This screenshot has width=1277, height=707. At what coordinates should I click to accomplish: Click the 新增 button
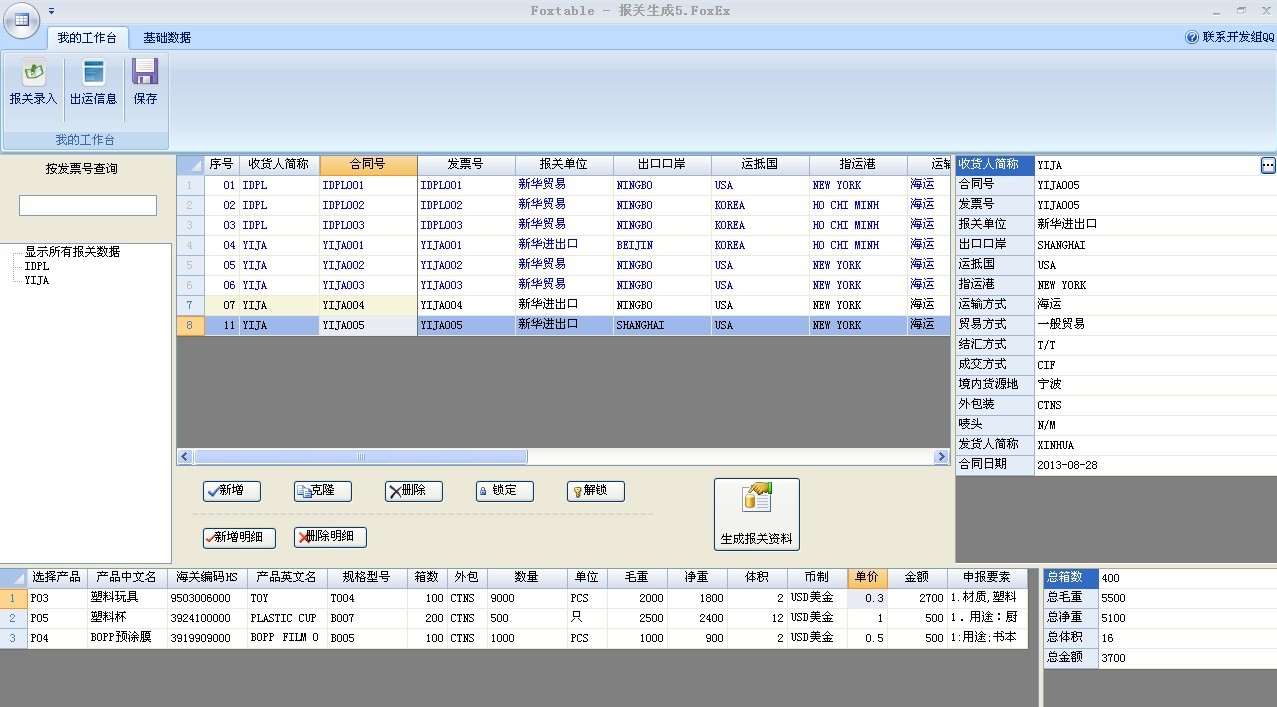232,491
